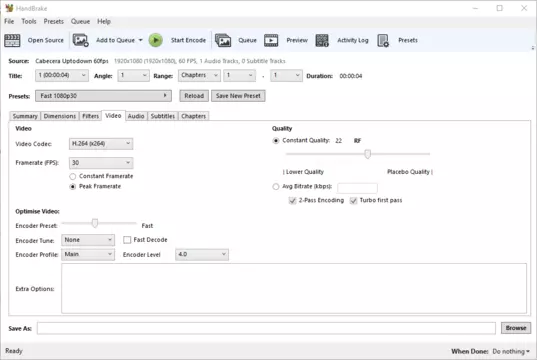Viewport: 537px width, 360px height.
Task: Click the Save As path field
Action: pyautogui.click(x=266, y=328)
